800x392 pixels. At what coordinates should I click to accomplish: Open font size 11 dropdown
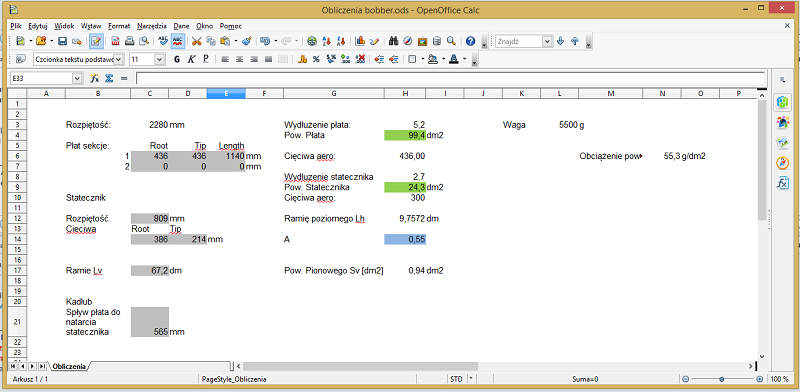159,59
